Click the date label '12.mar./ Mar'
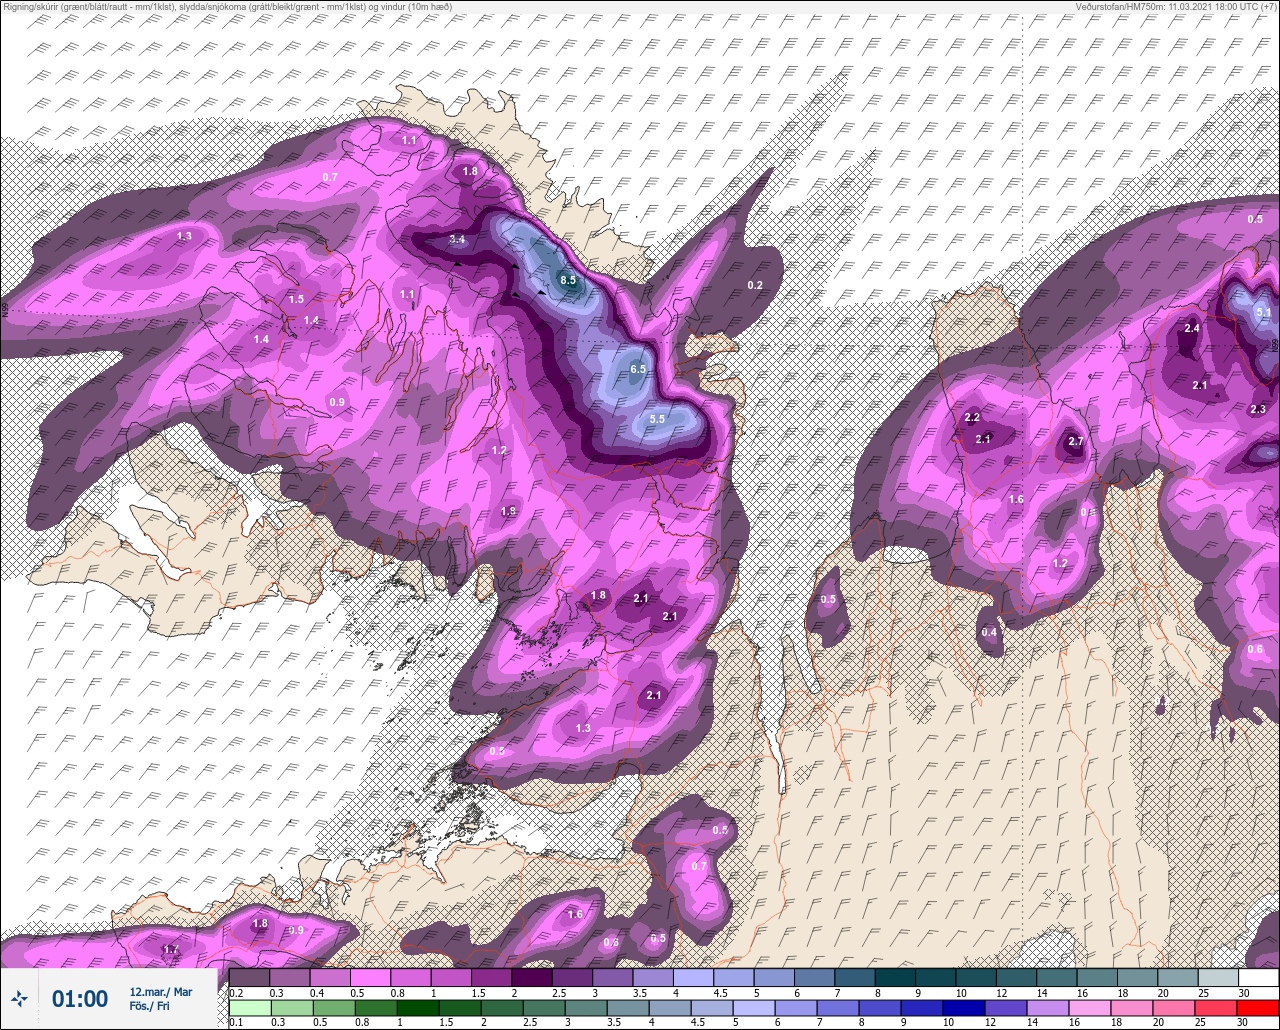This screenshot has height=1030, width=1280. [x=161, y=992]
